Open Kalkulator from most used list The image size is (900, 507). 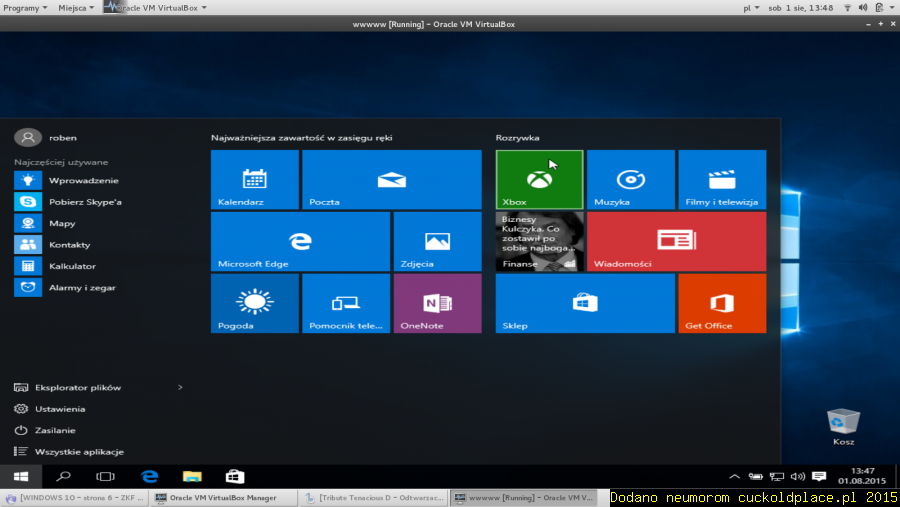(72, 266)
